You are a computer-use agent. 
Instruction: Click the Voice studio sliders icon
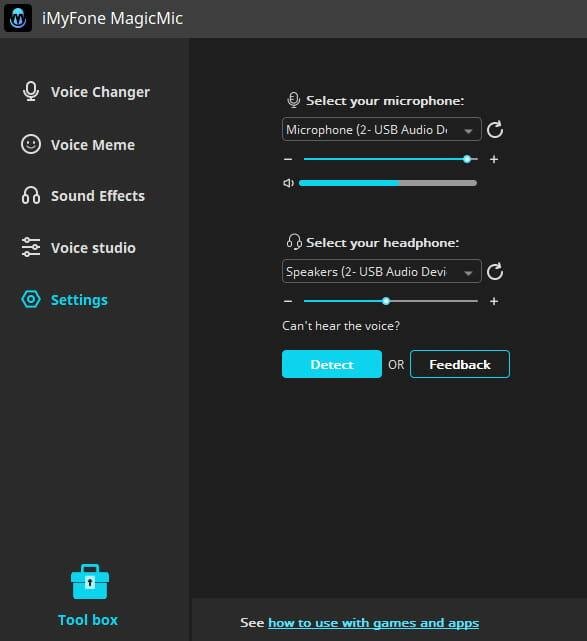pos(31,247)
